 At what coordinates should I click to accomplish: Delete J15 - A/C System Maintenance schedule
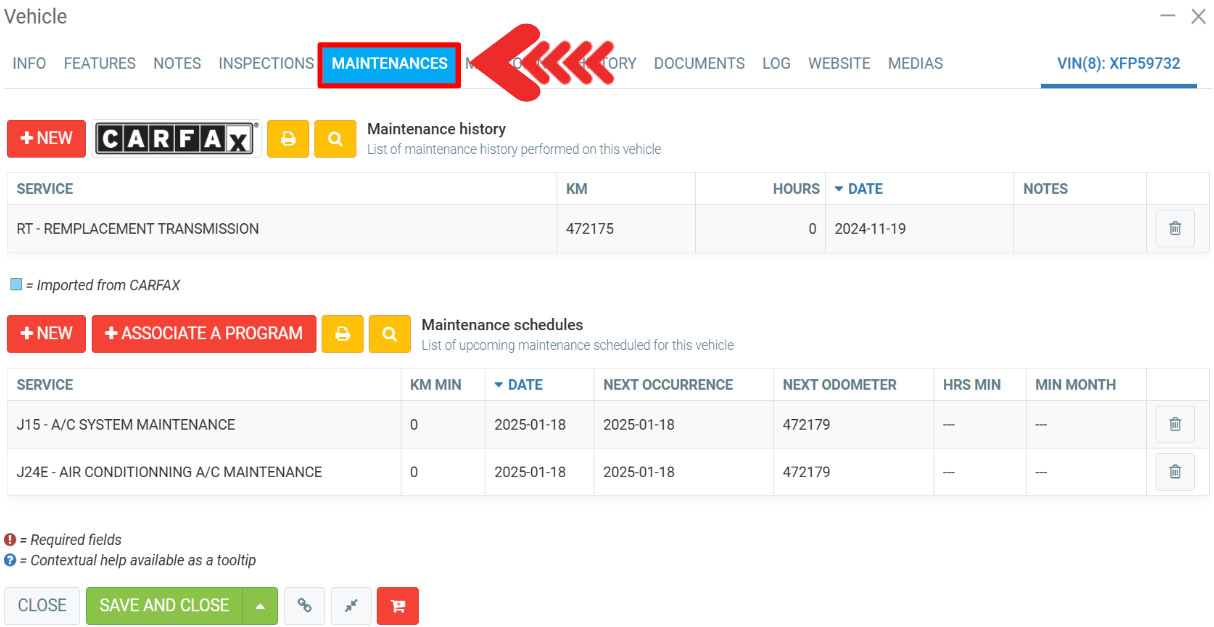point(1175,425)
